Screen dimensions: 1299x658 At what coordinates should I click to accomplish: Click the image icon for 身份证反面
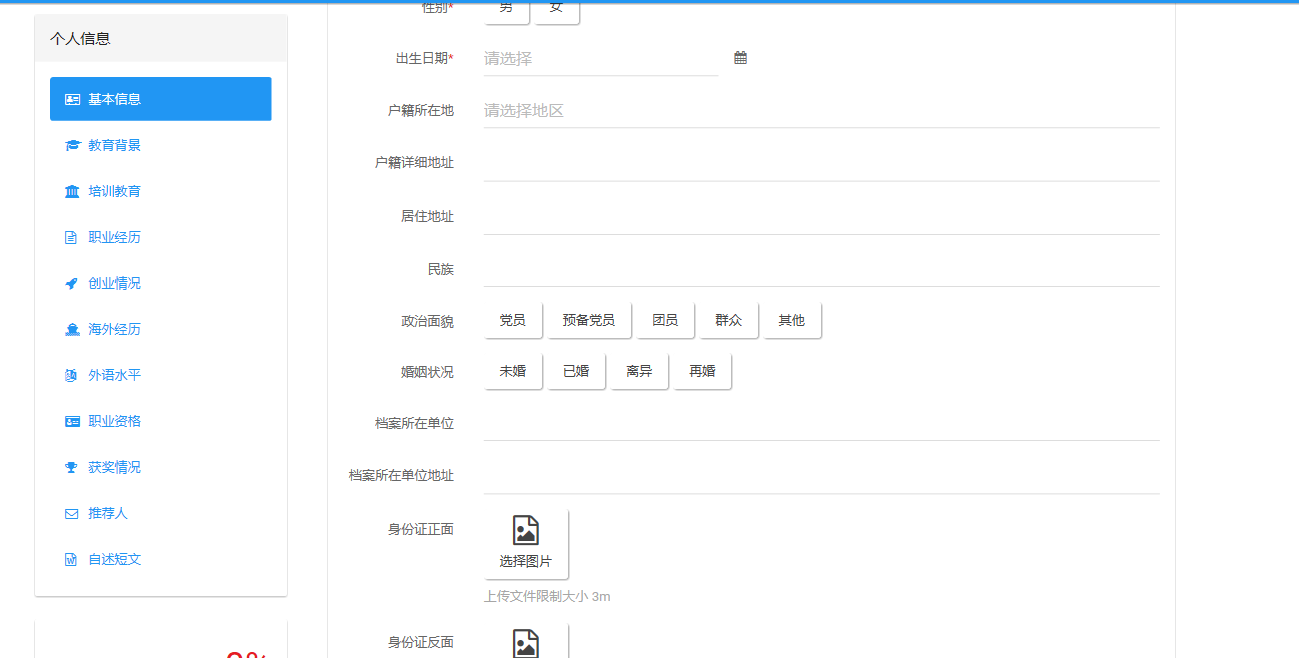[526, 643]
